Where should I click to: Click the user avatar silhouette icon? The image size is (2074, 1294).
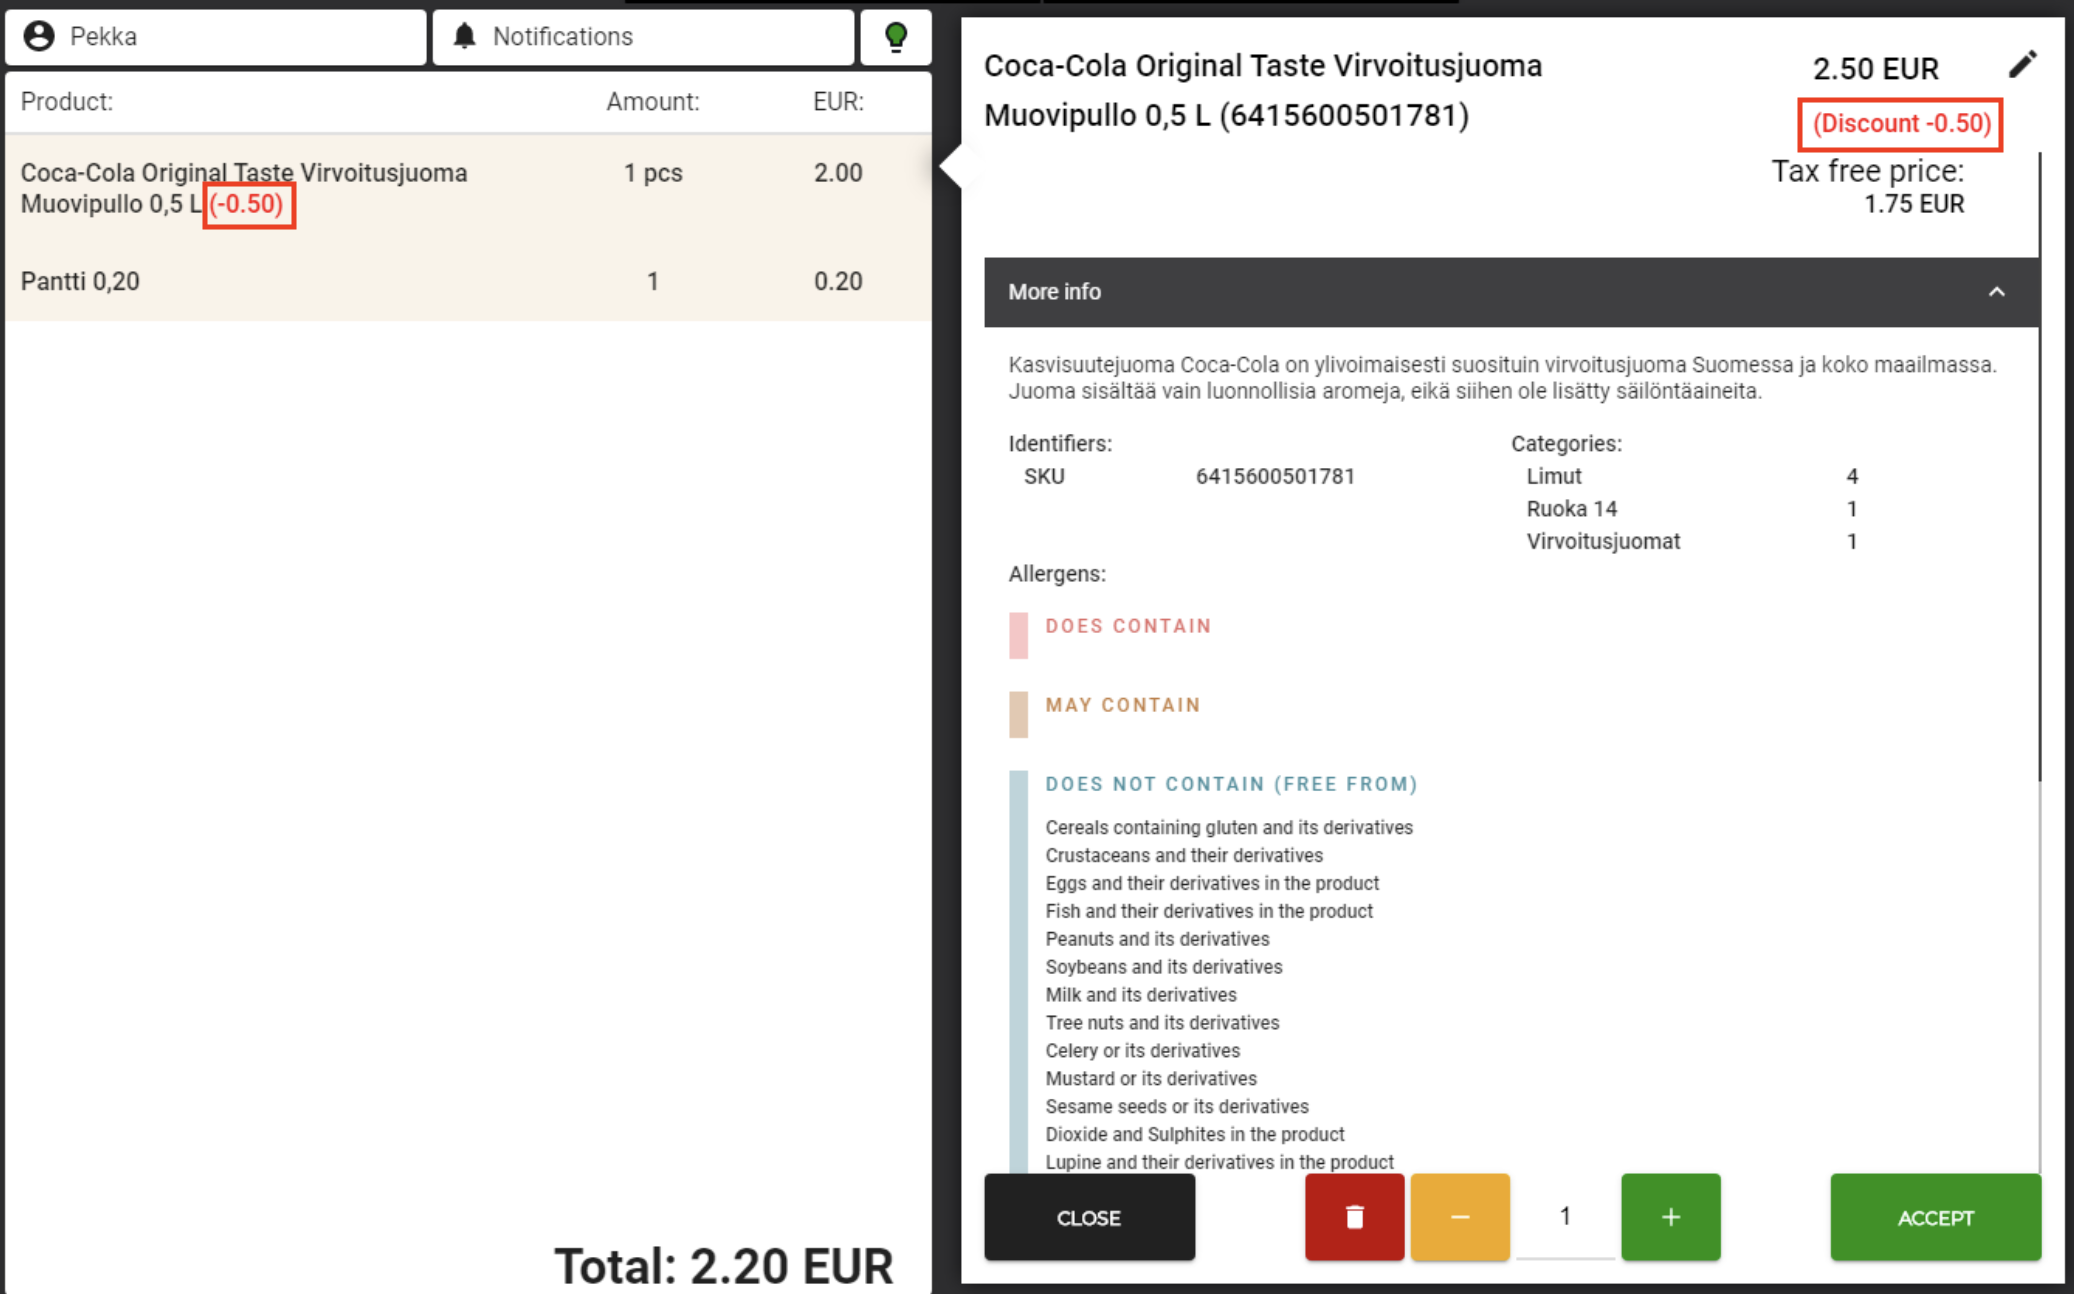(39, 36)
